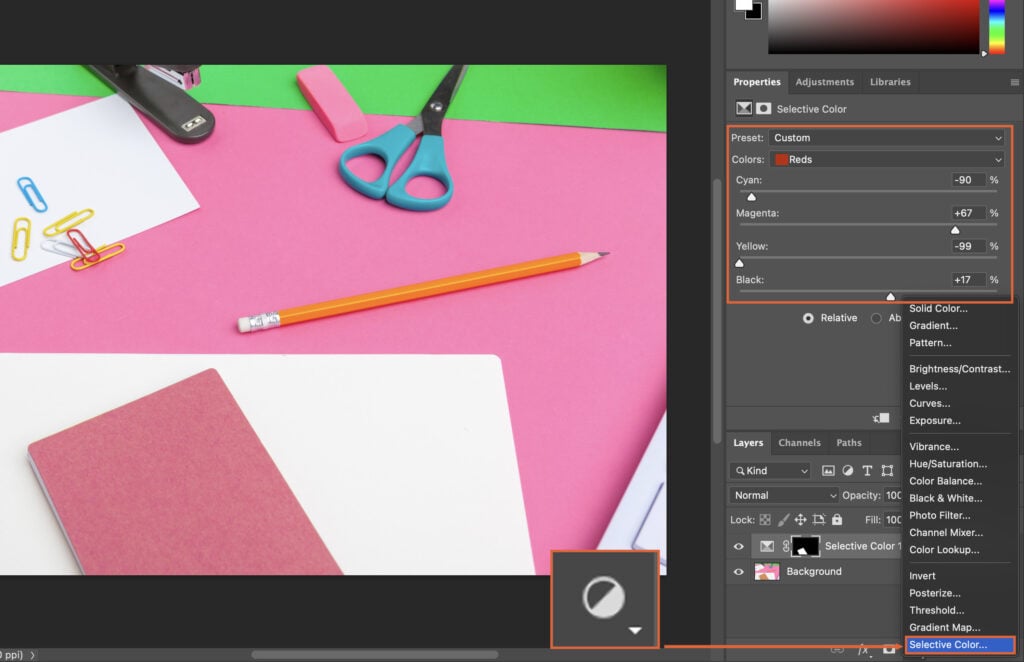Select the pixel layers filter icon
Screen dimensions: 1024x662
[x=828, y=470]
